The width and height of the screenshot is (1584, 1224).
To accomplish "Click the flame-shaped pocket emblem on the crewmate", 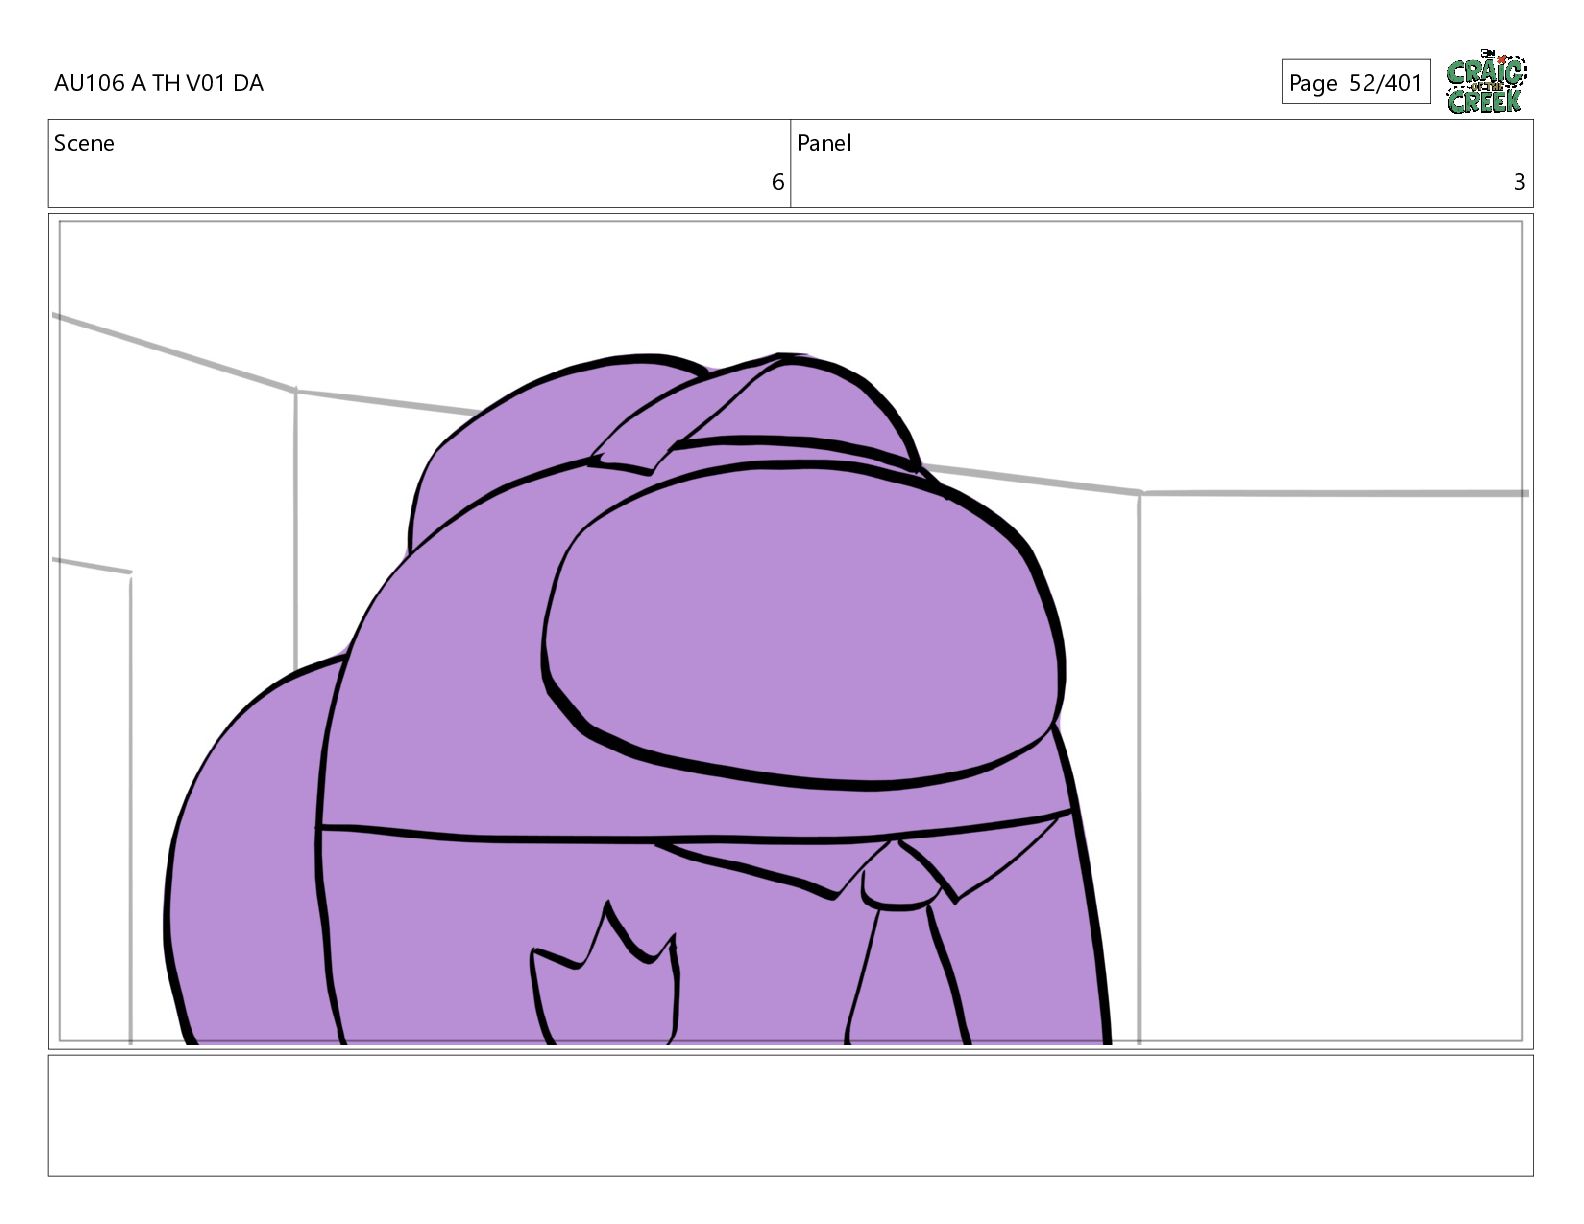I will click(604, 975).
